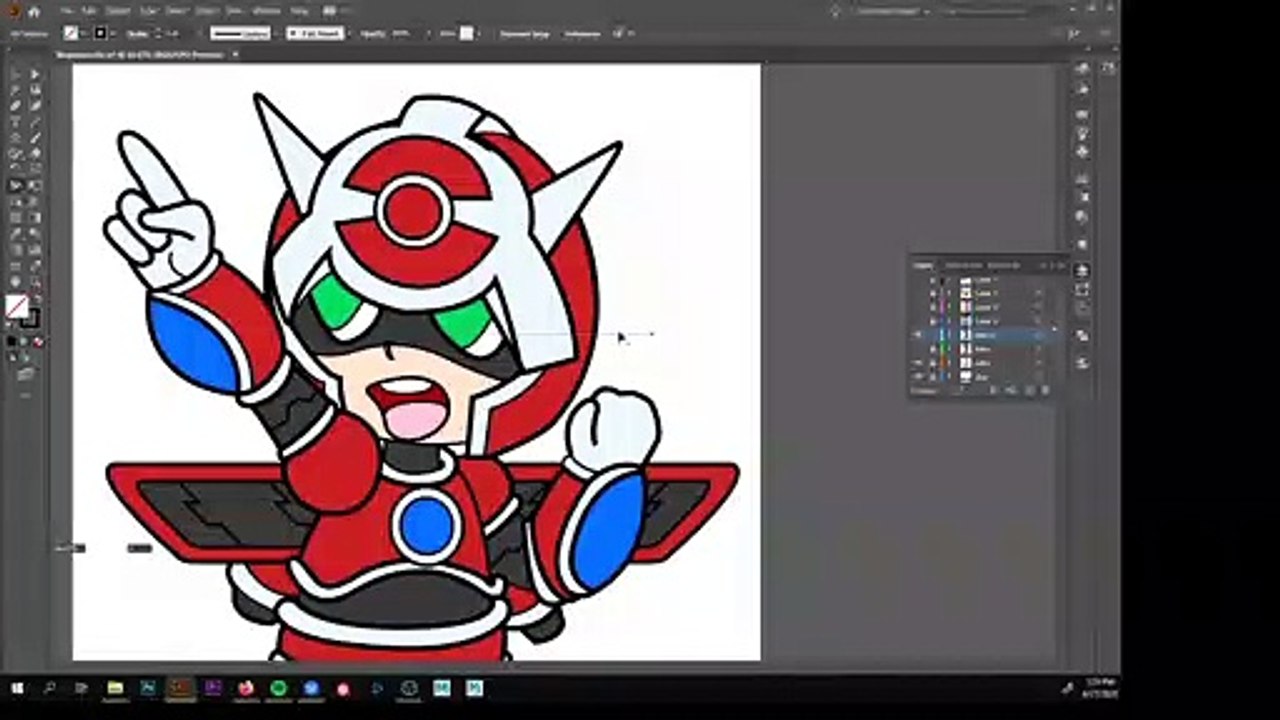Open the Layers panel icon in dock
Viewport: 1280px width, 720px height.
[x=1082, y=271]
